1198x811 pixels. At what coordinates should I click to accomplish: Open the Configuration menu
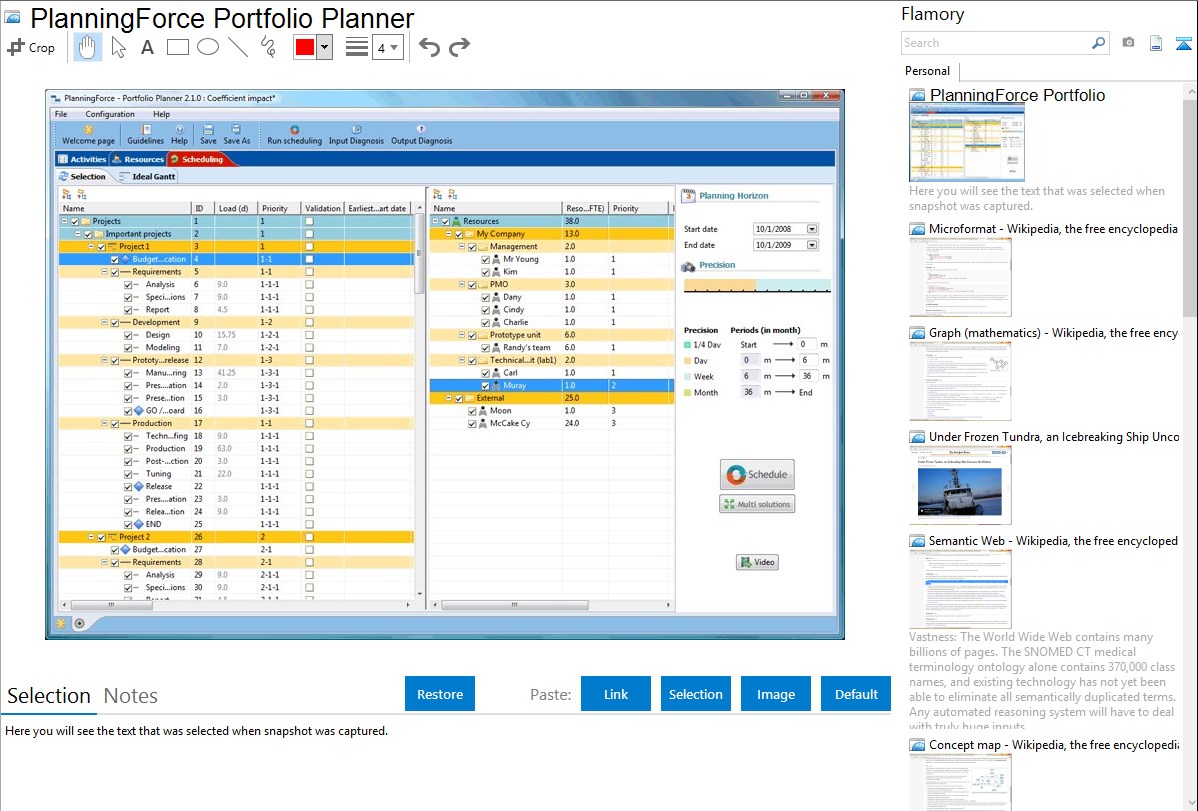(x=110, y=114)
